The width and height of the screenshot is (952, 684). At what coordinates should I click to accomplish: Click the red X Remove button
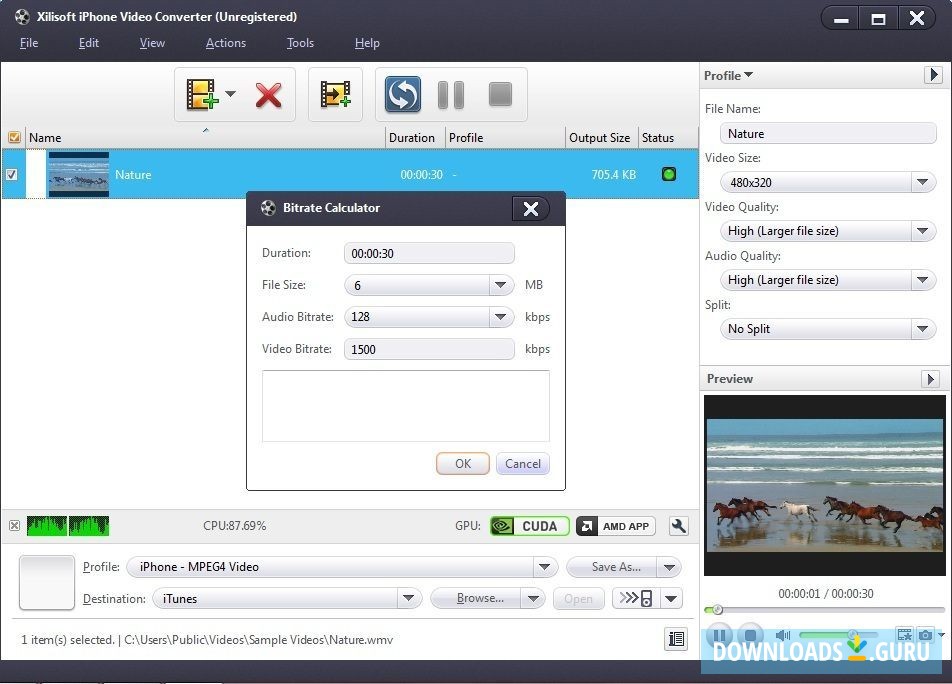click(x=268, y=95)
